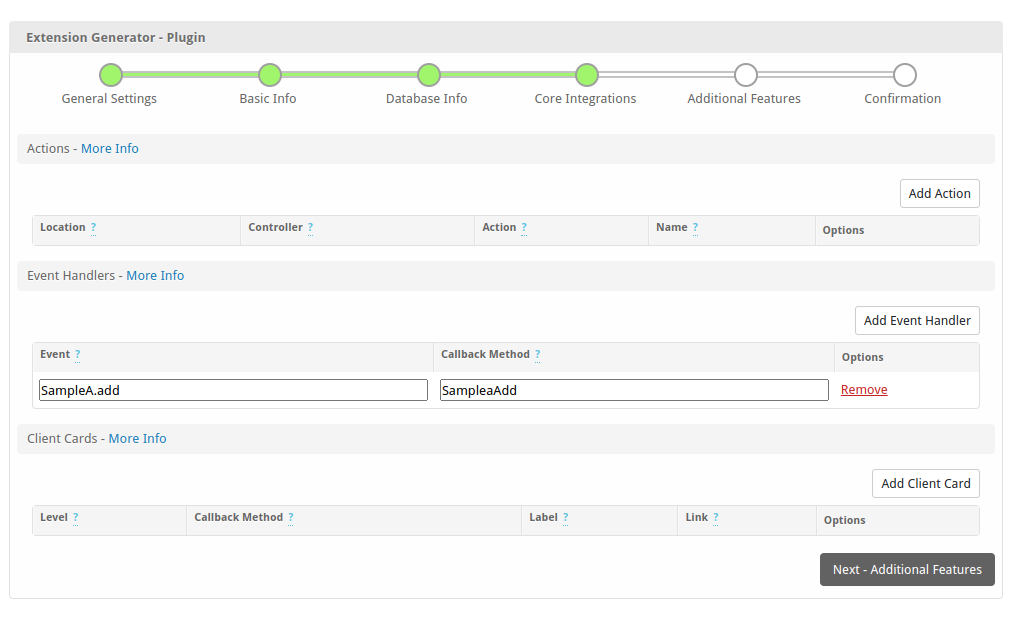Click the Basic Info step circle
This screenshot has height=622, width=1031.
click(x=270, y=75)
